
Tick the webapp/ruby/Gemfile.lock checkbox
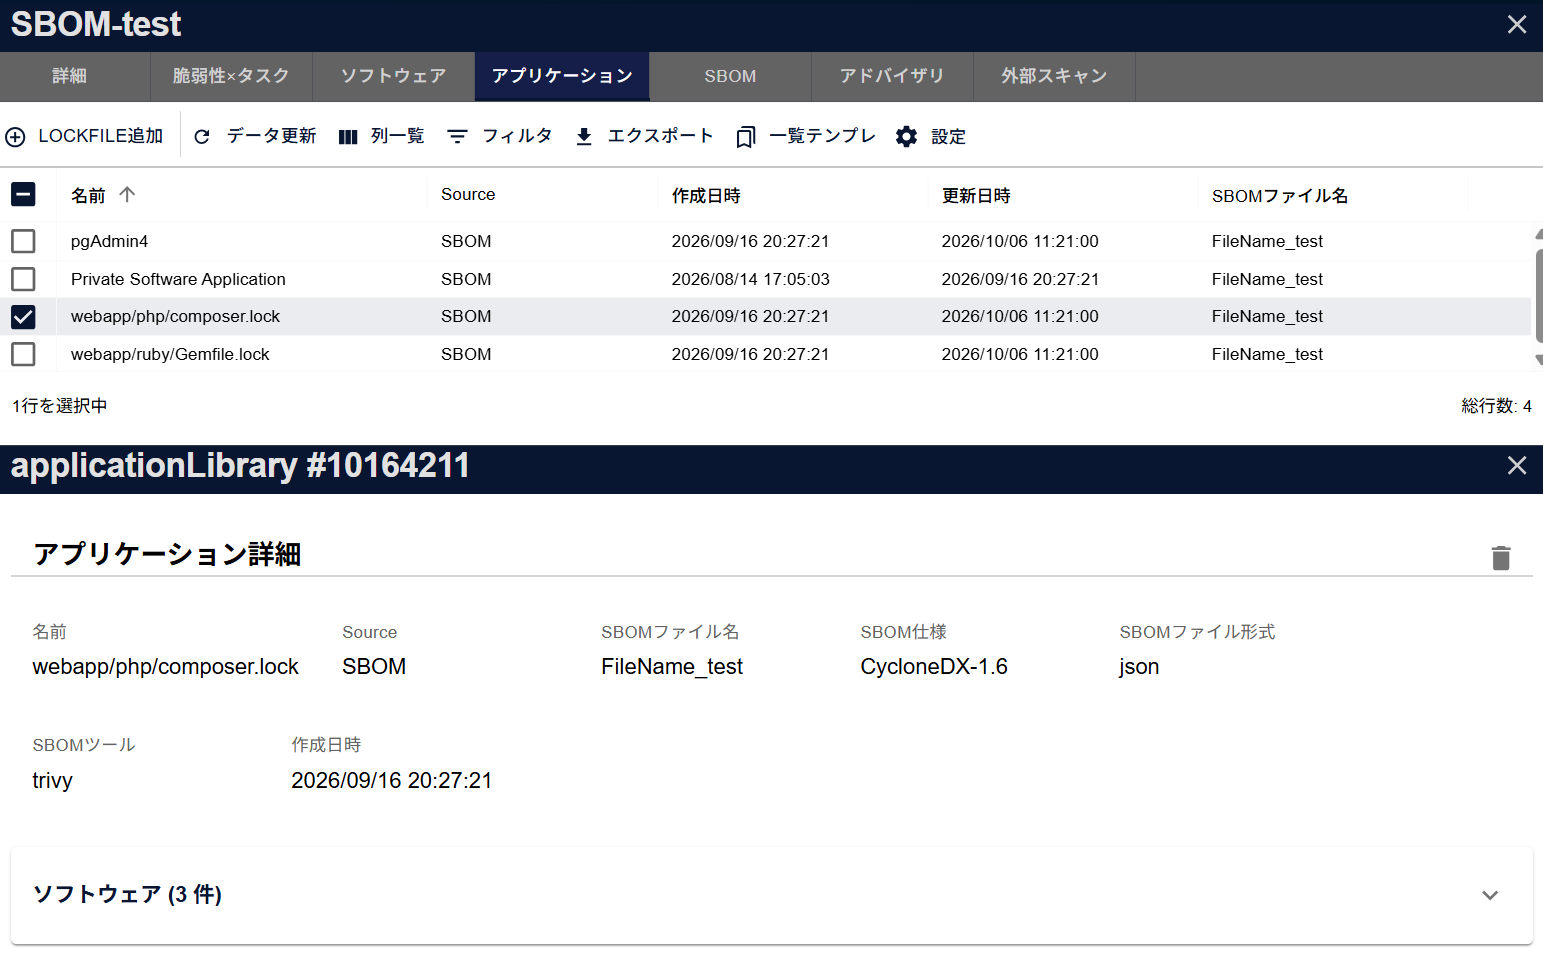coord(23,354)
